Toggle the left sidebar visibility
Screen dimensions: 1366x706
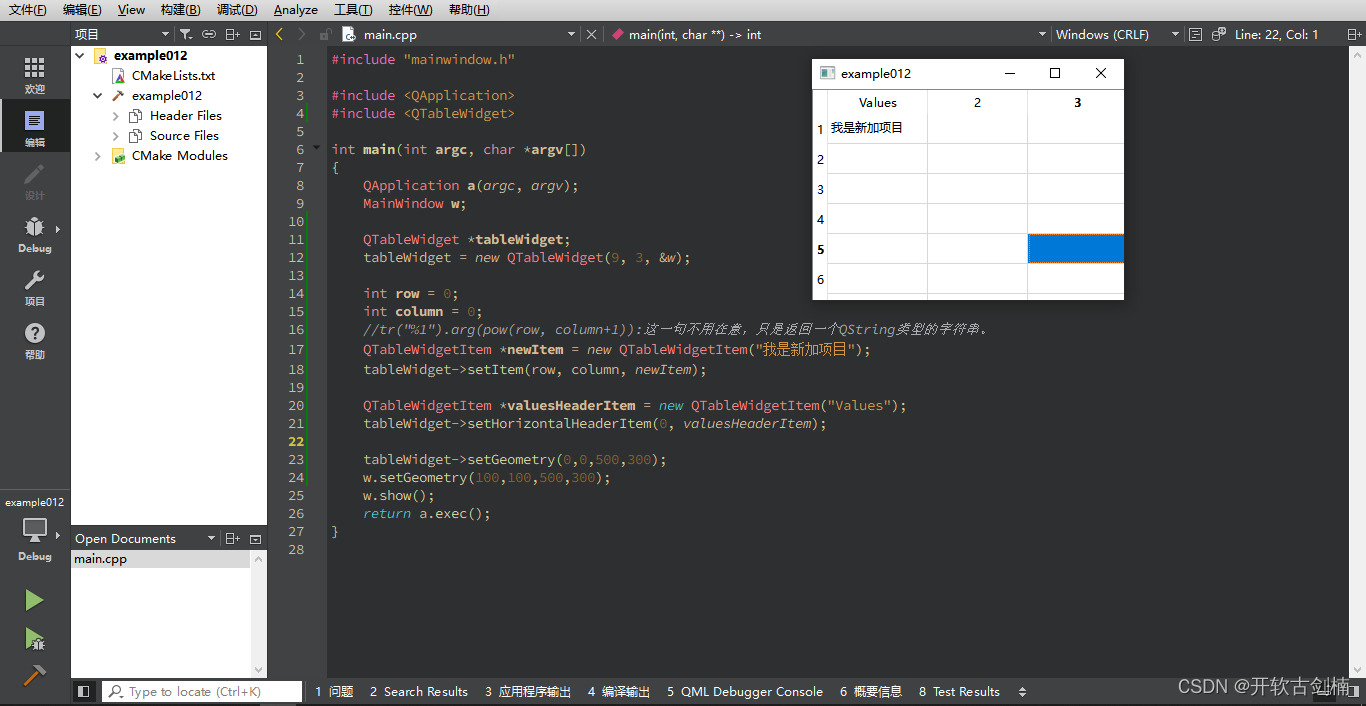coord(84,691)
